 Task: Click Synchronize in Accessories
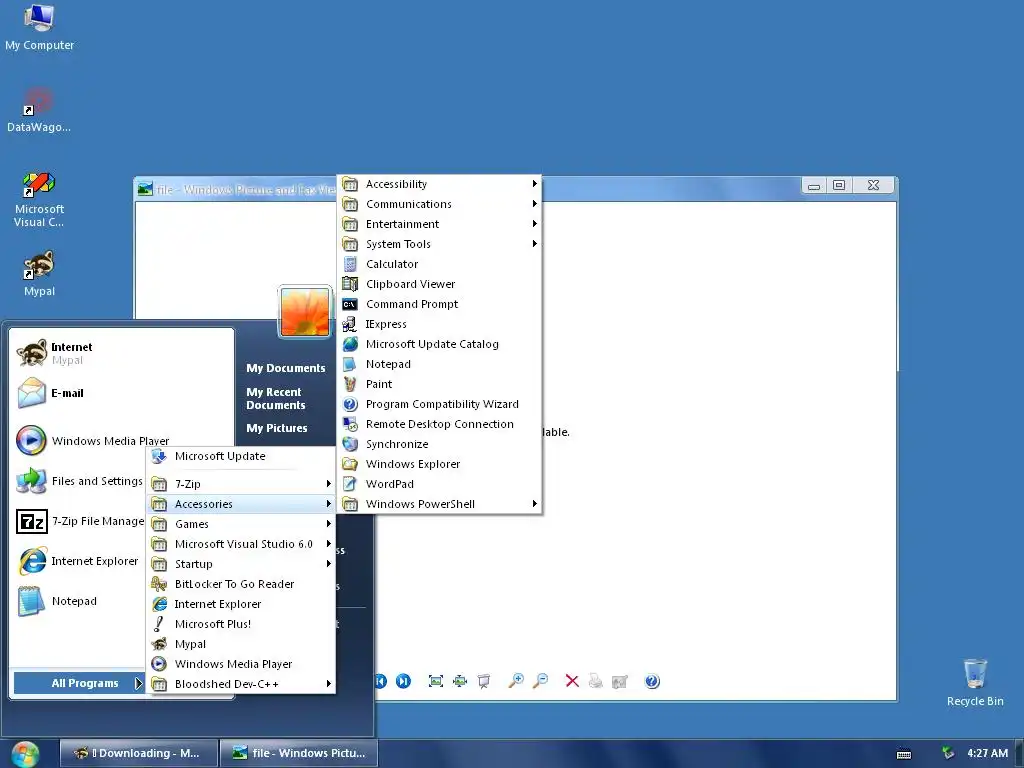(x=440, y=444)
